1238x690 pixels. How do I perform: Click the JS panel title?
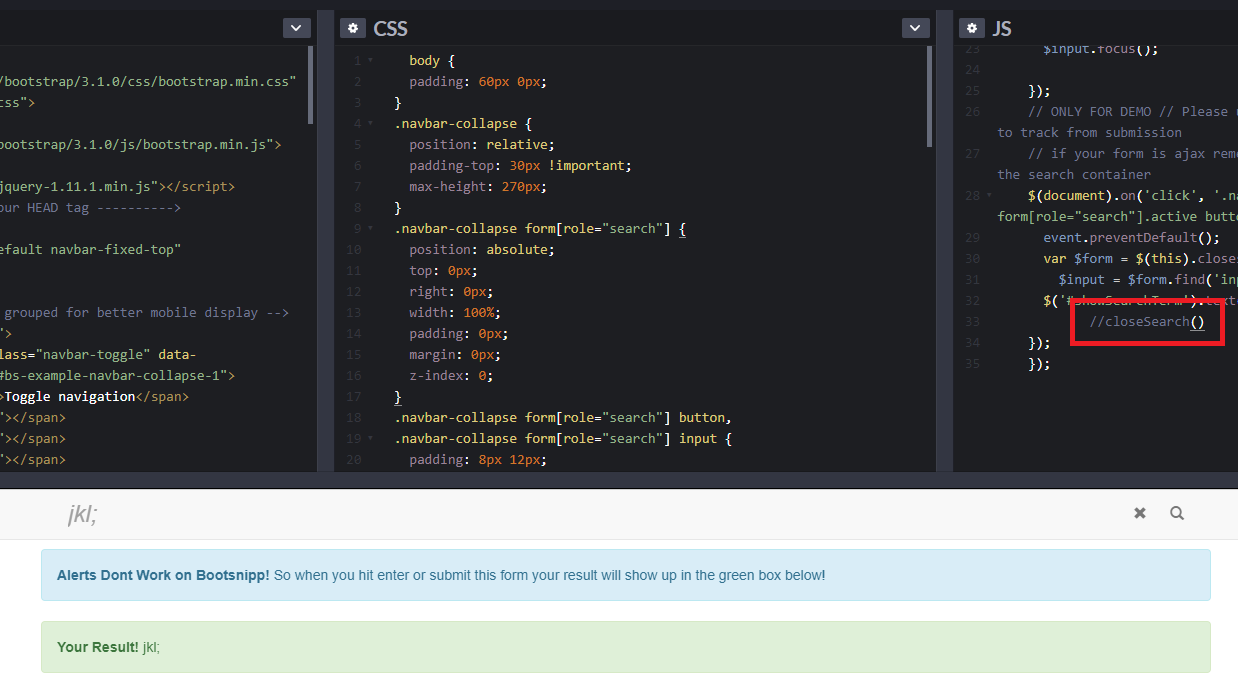1002,28
